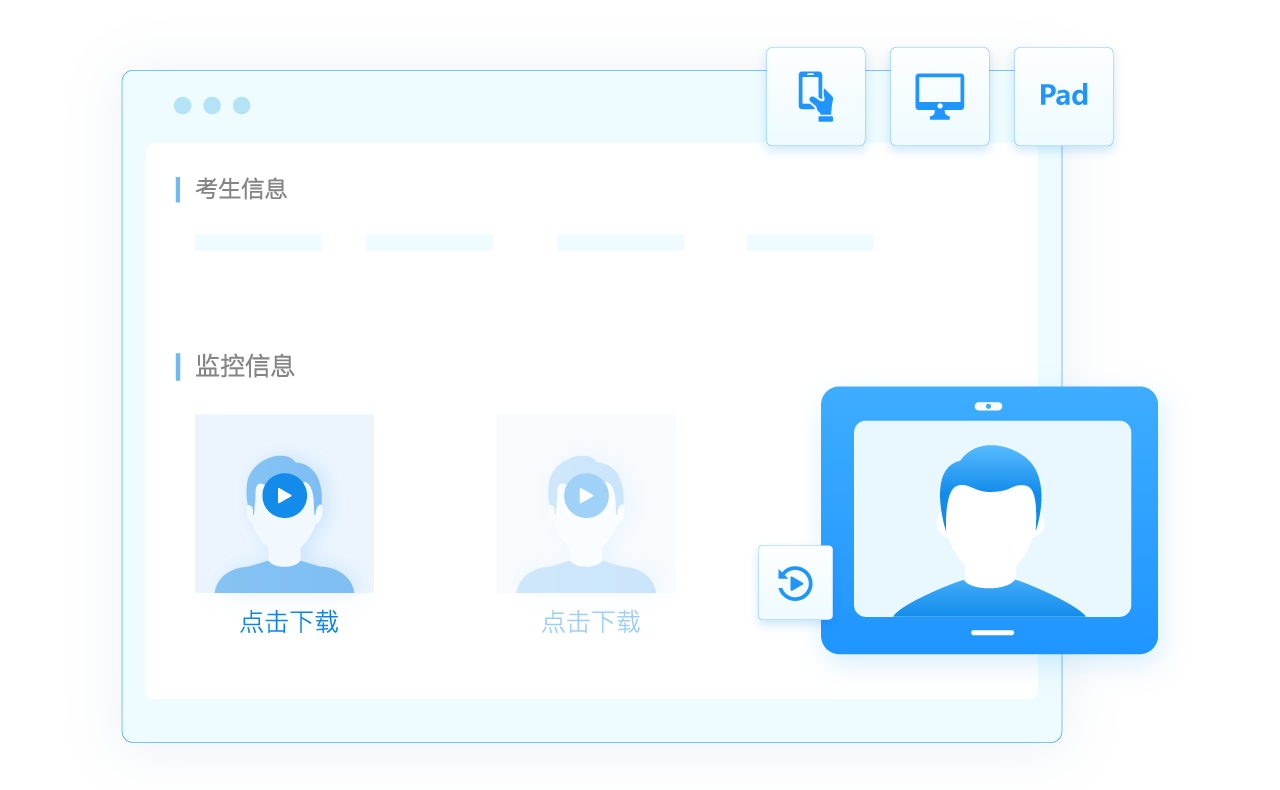This screenshot has height=790, width=1280.
Task: Play the second, faded monitoring video
Action: pos(586,495)
